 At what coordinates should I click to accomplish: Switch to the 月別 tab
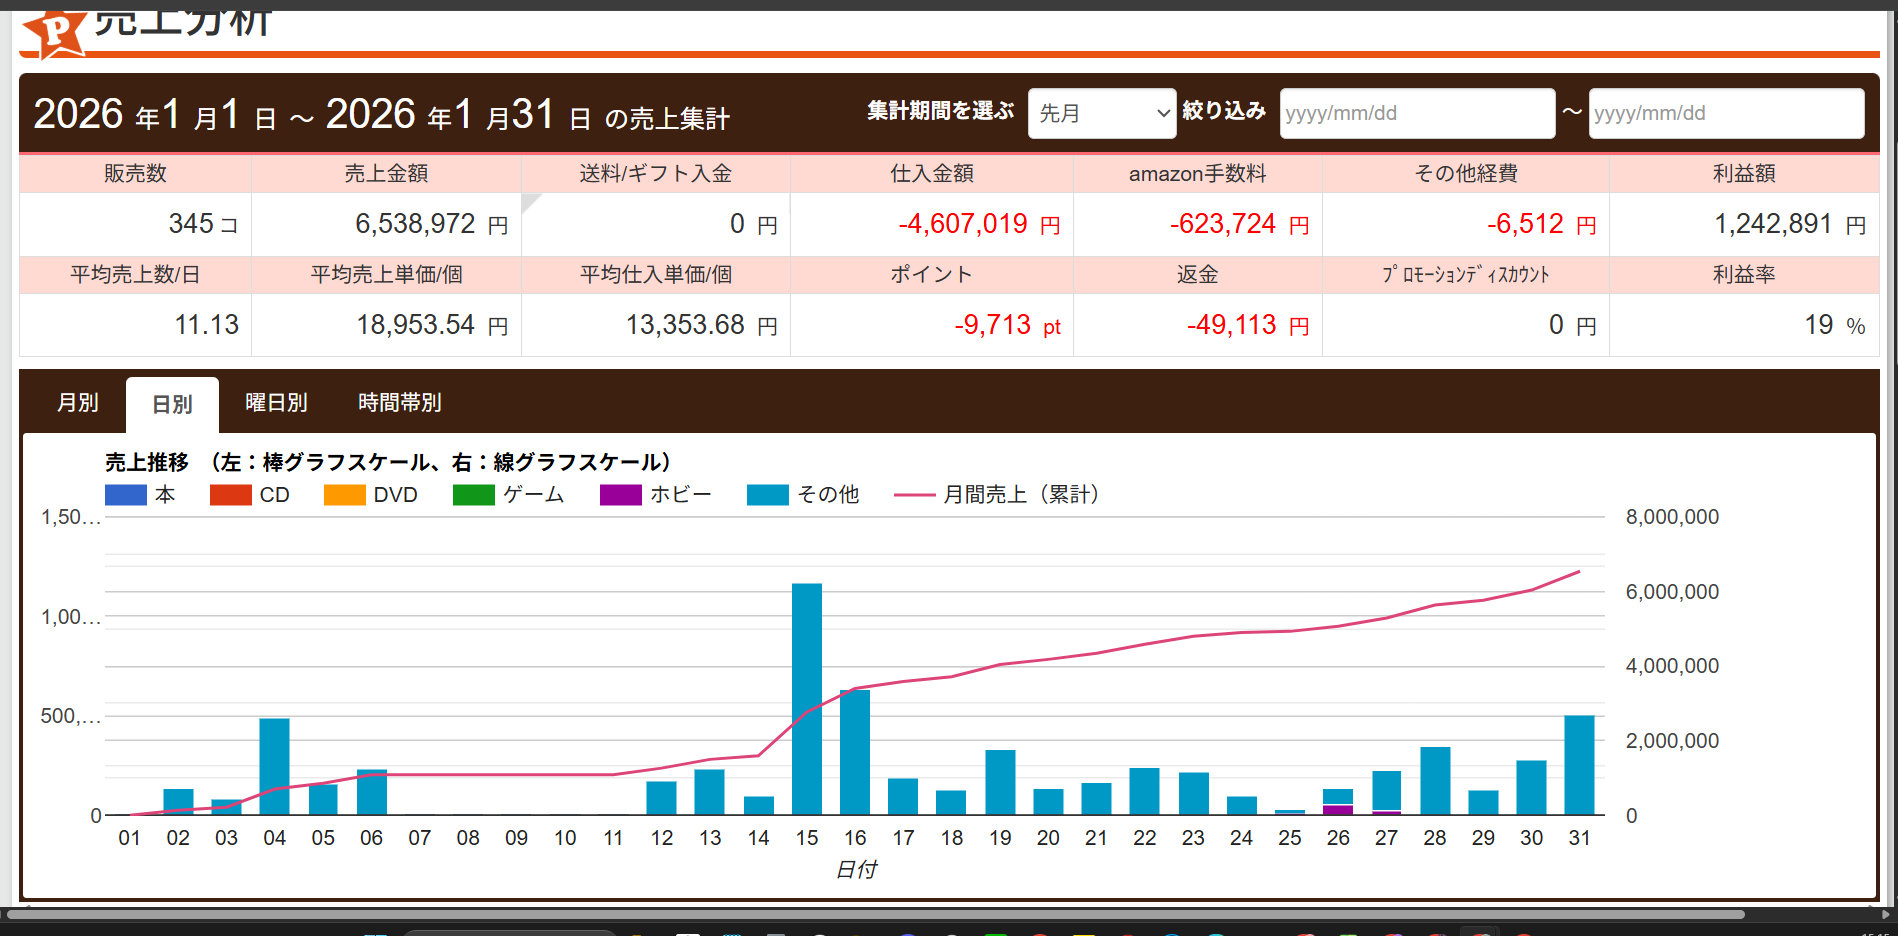click(x=77, y=403)
